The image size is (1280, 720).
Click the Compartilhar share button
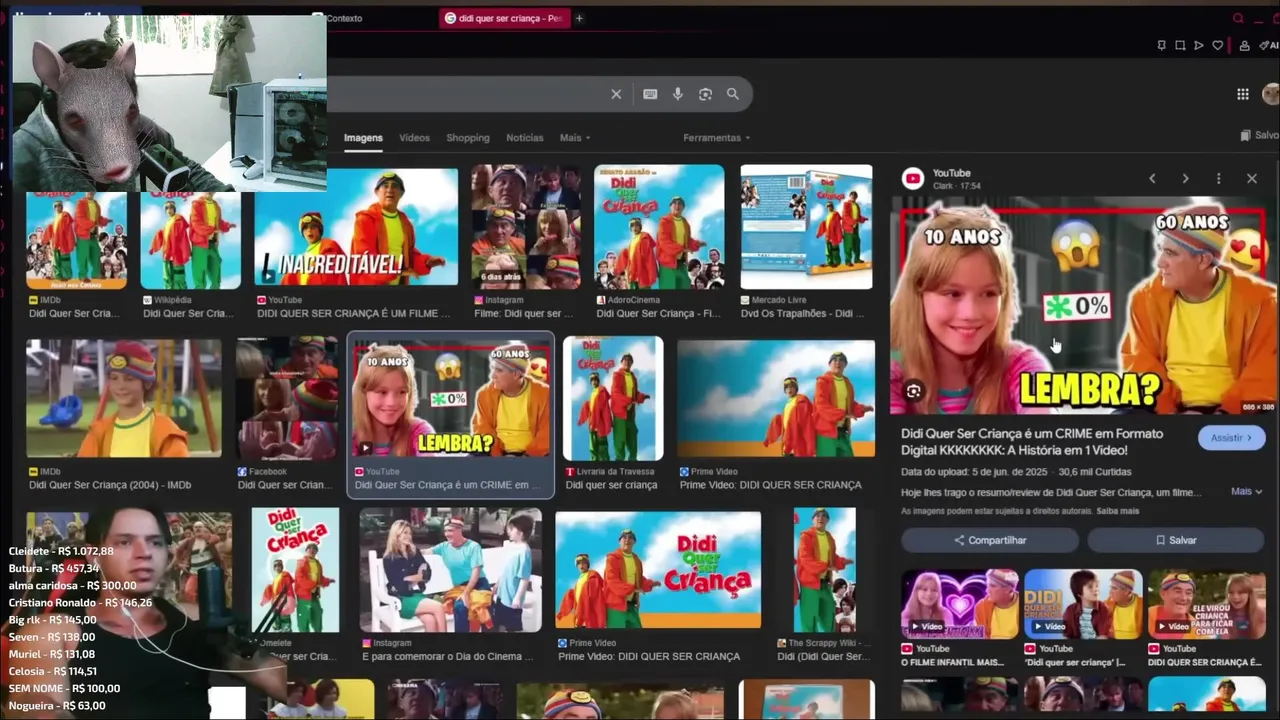point(990,540)
